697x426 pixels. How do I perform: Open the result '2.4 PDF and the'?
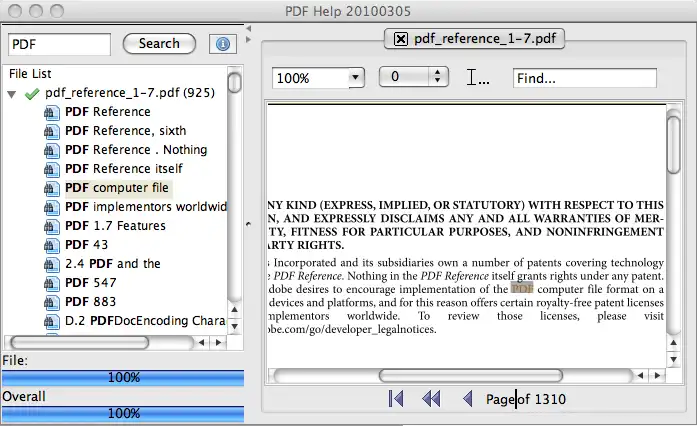point(112,264)
